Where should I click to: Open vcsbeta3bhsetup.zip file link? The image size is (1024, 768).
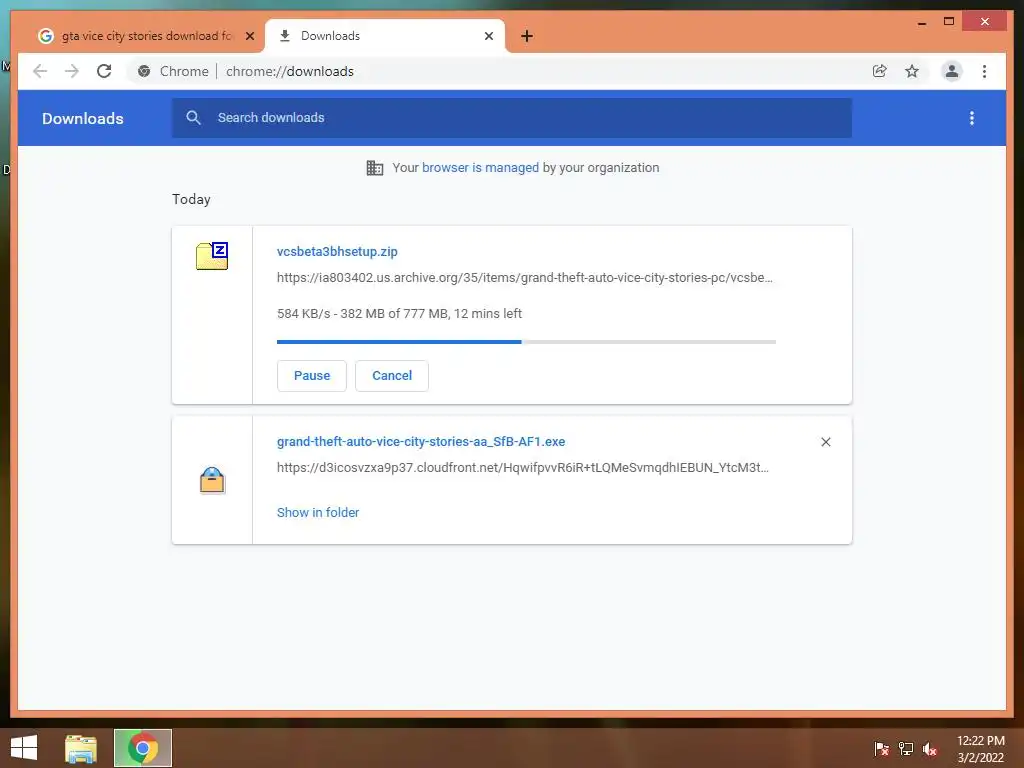coord(337,251)
